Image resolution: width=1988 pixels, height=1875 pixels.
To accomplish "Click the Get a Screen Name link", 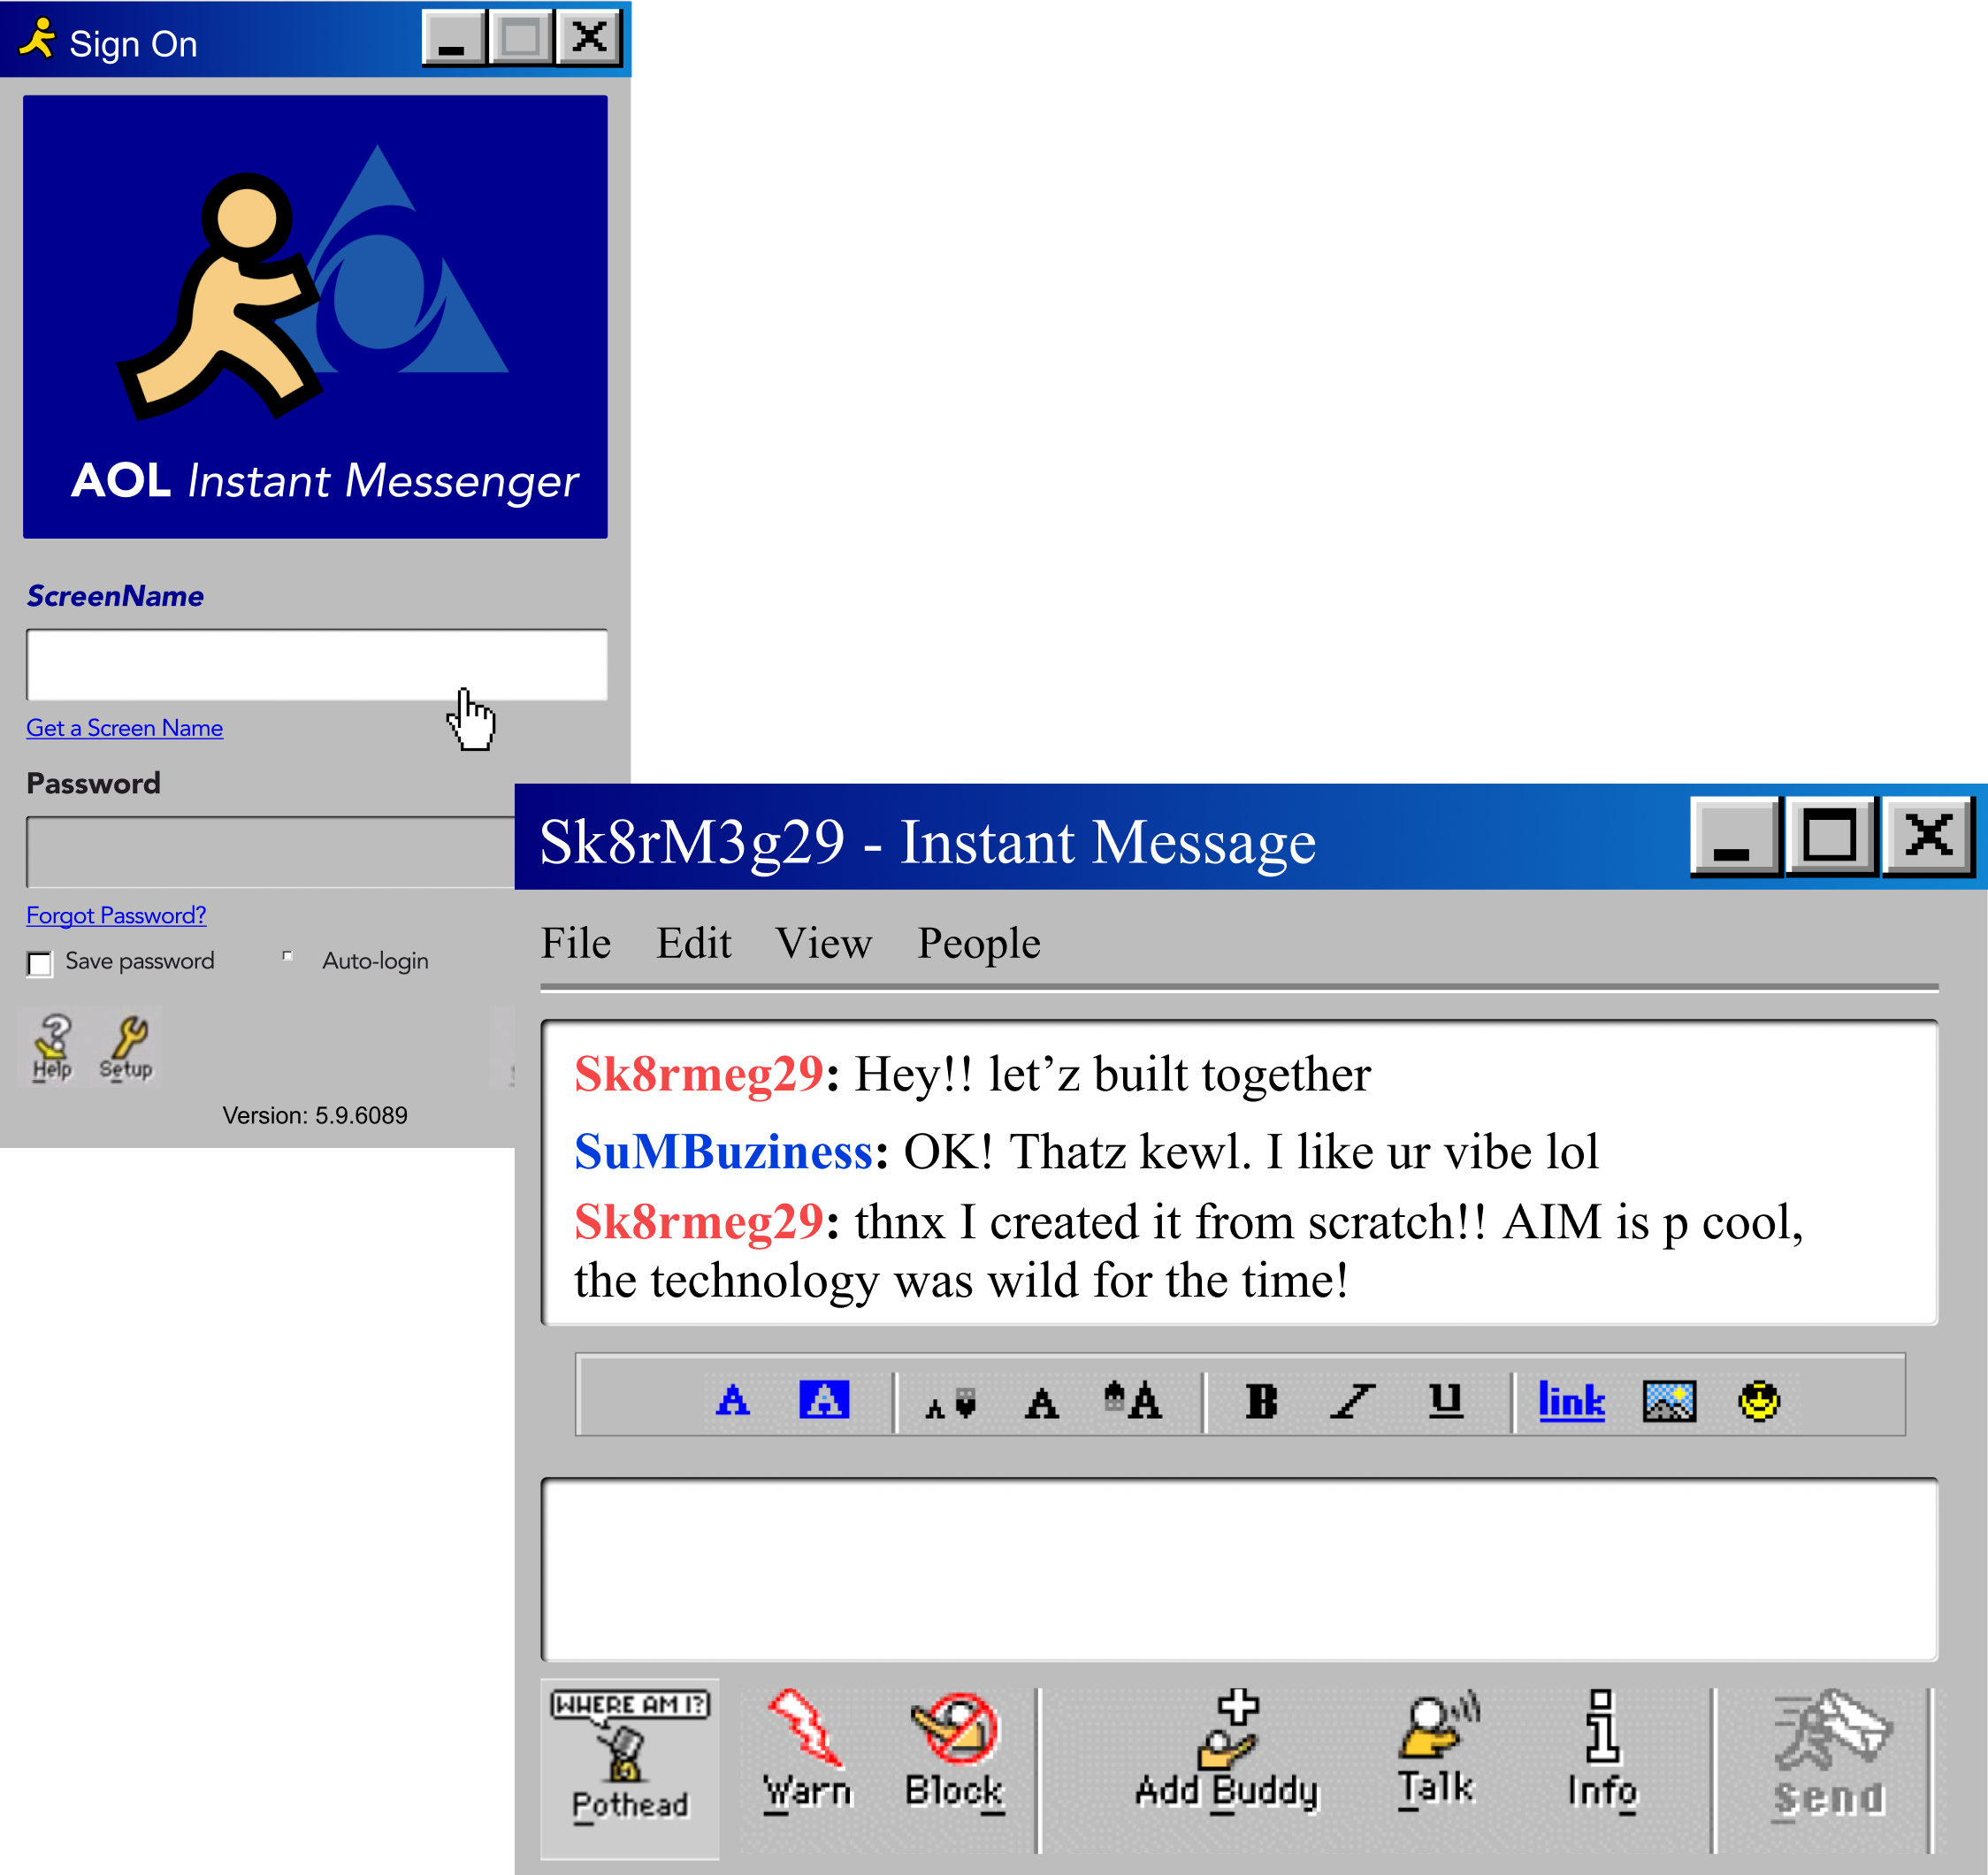I will click(125, 728).
